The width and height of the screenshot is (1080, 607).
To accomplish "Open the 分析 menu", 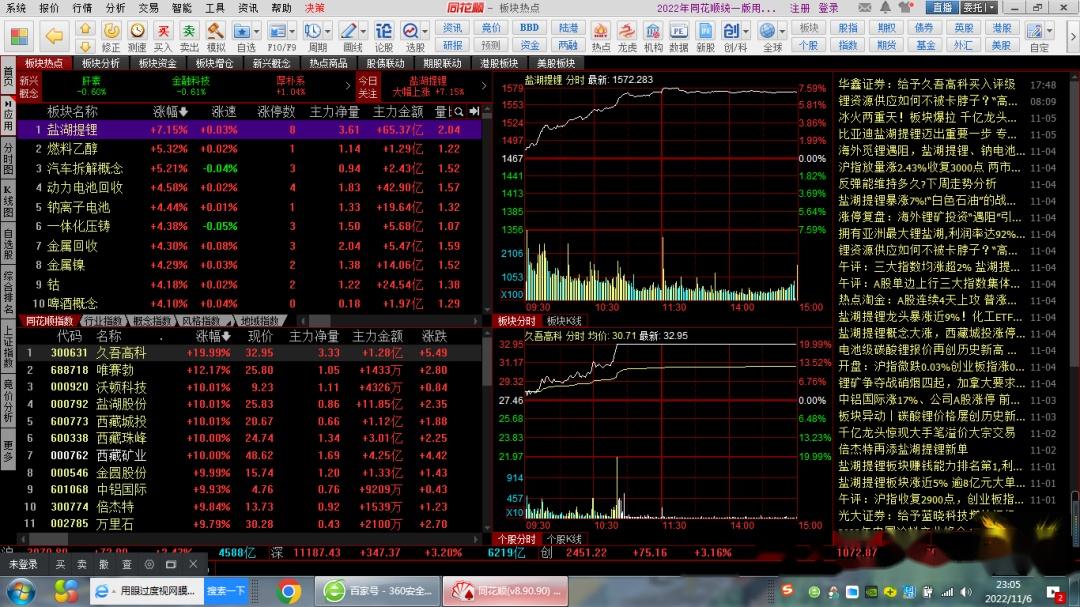I will coord(115,8).
